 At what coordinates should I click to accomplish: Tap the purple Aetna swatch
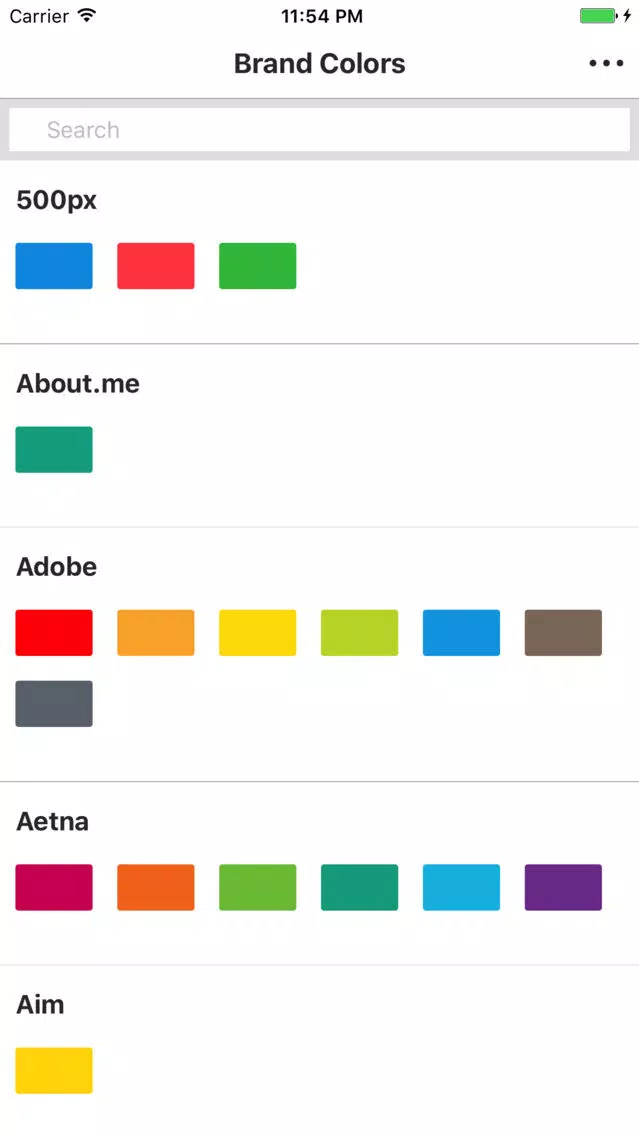563,887
